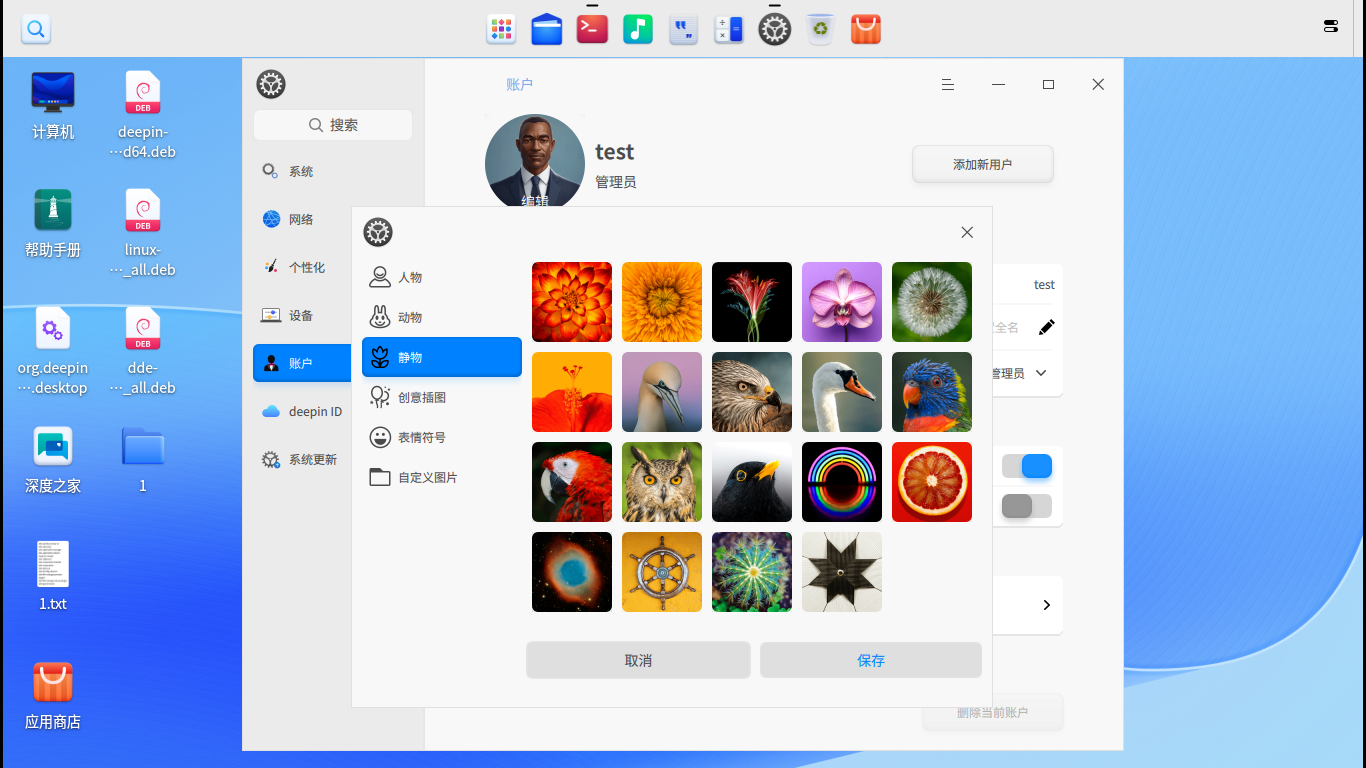Close the avatar picker dialog

(x=967, y=232)
